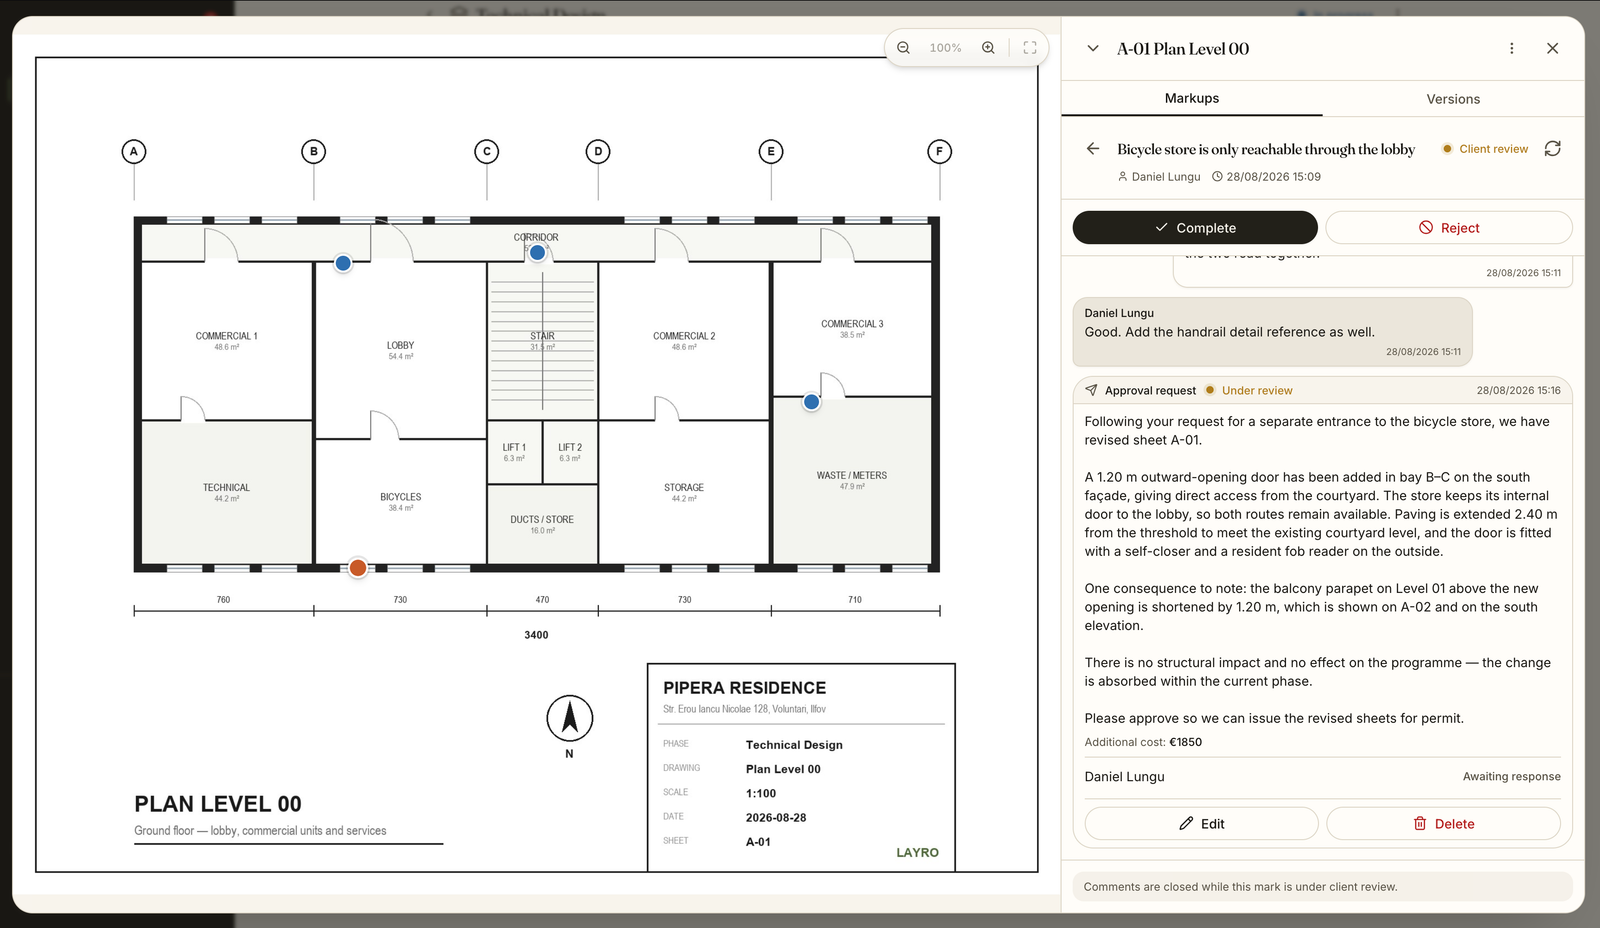Close the A-01 side panel
This screenshot has width=1600, height=928.
(1552, 48)
